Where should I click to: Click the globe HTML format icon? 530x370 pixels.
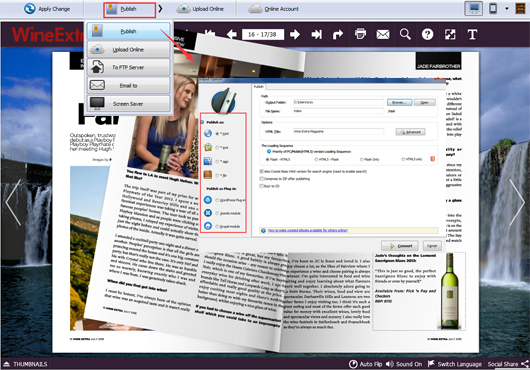pos(208,133)
